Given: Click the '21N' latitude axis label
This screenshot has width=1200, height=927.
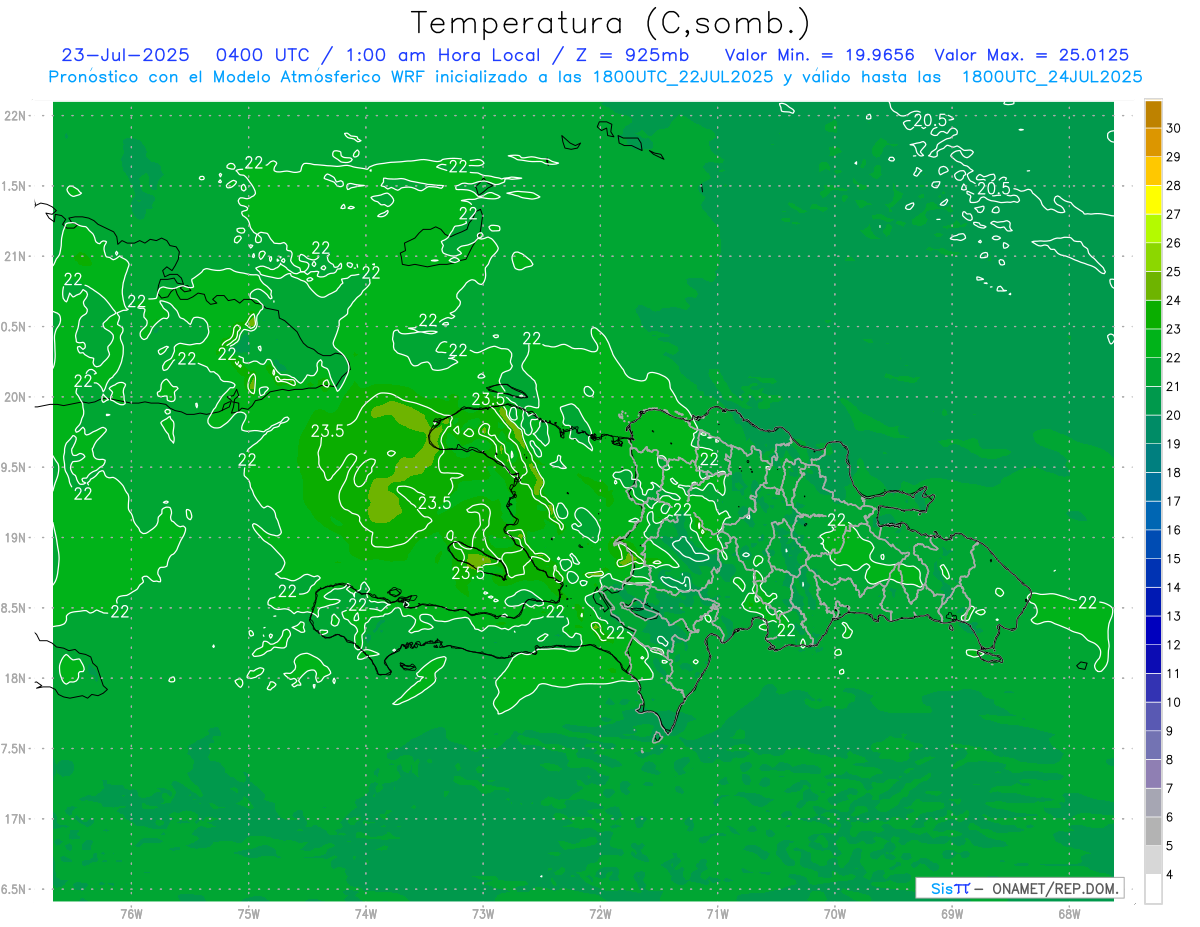Looking at the screenshot, I should (16, 256).
